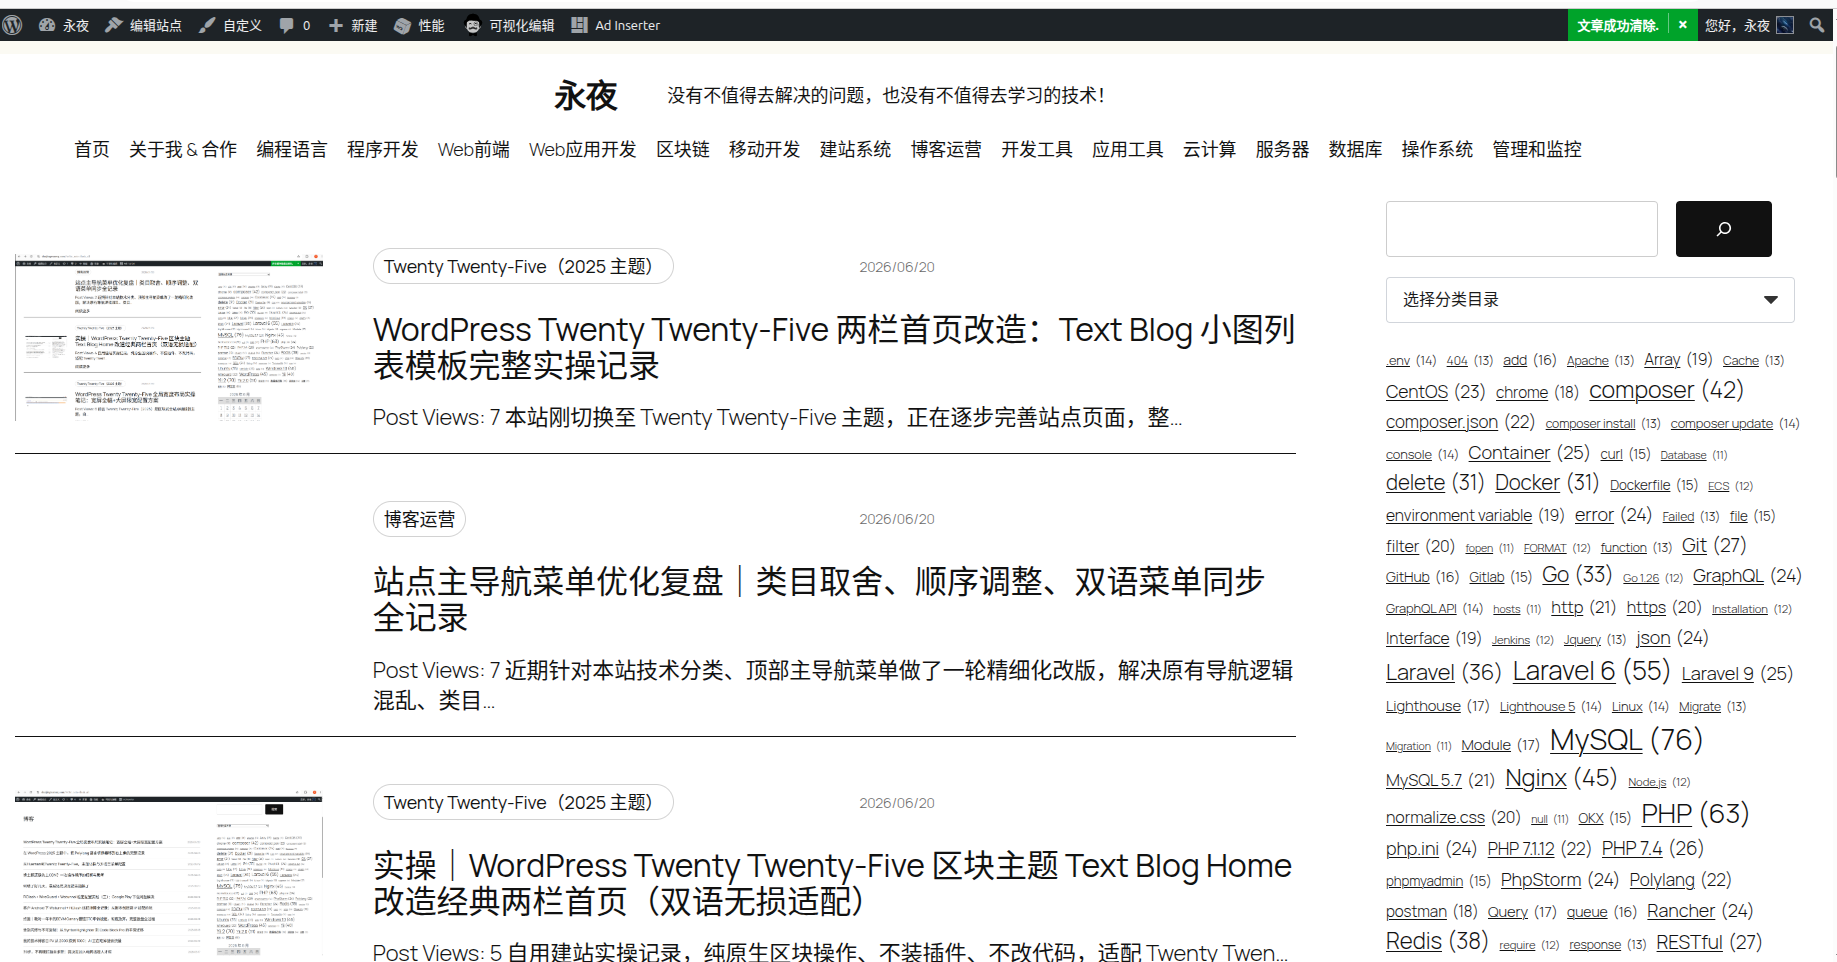
Task: Open the 移动开发 navigation menu
Action: pos(765,150)
